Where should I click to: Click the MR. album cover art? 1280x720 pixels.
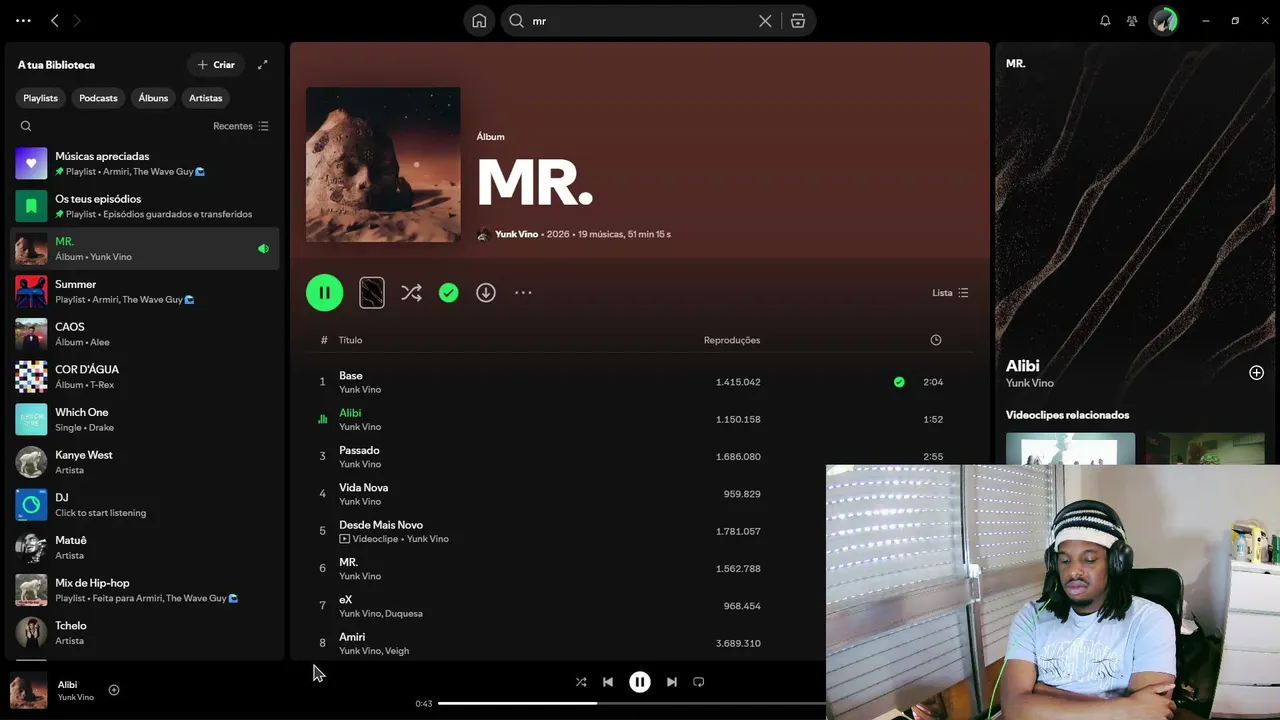pos(383,165)
